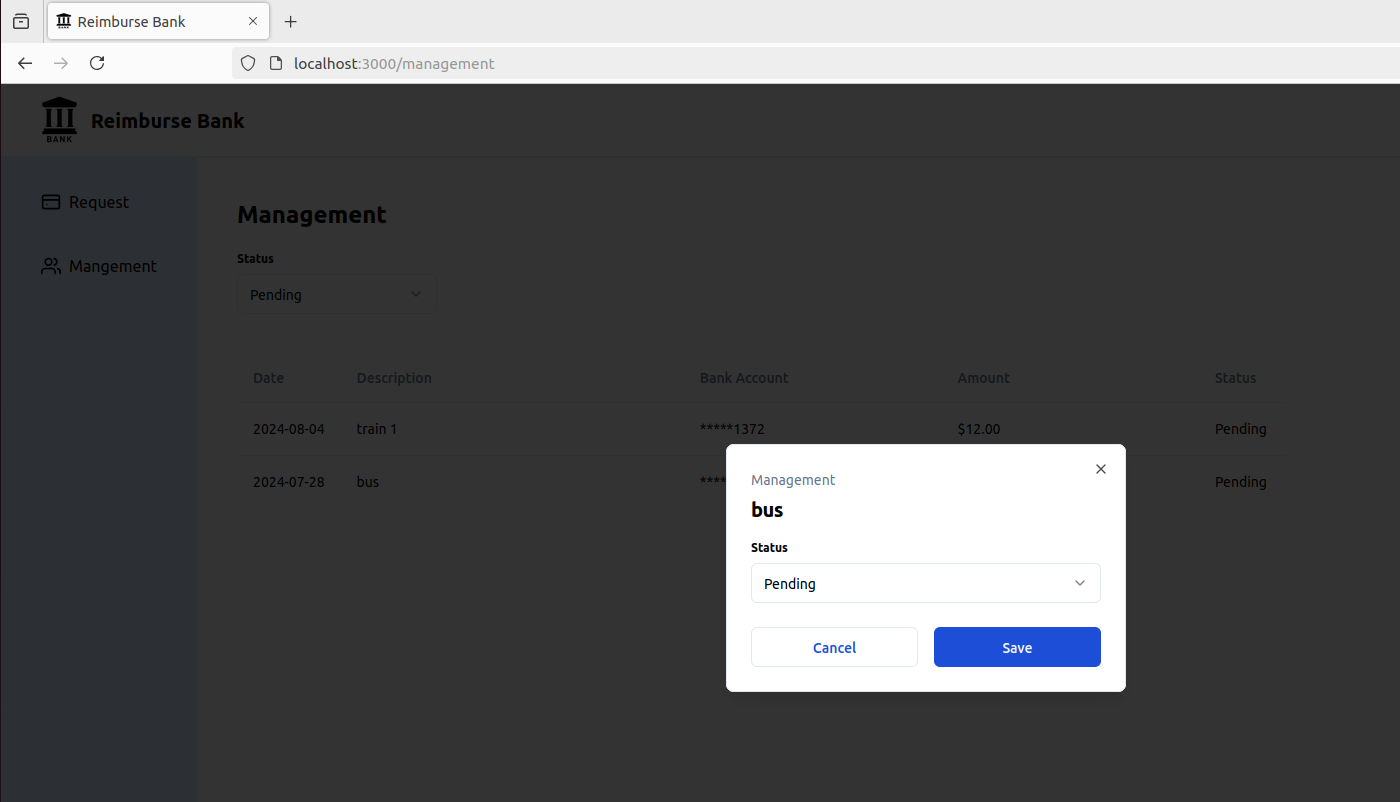The width and height of the screenshot is (1400, 802).
Task: Click the Cancel button
Action: (x=834, y=647)
